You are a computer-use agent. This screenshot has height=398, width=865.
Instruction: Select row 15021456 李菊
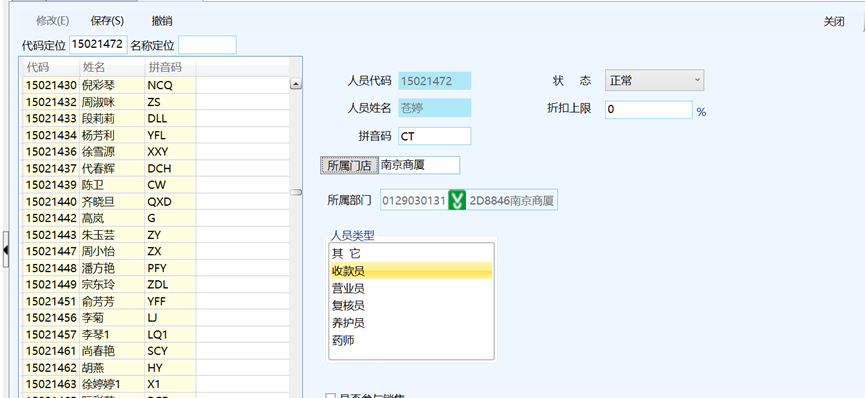(156, 318)
